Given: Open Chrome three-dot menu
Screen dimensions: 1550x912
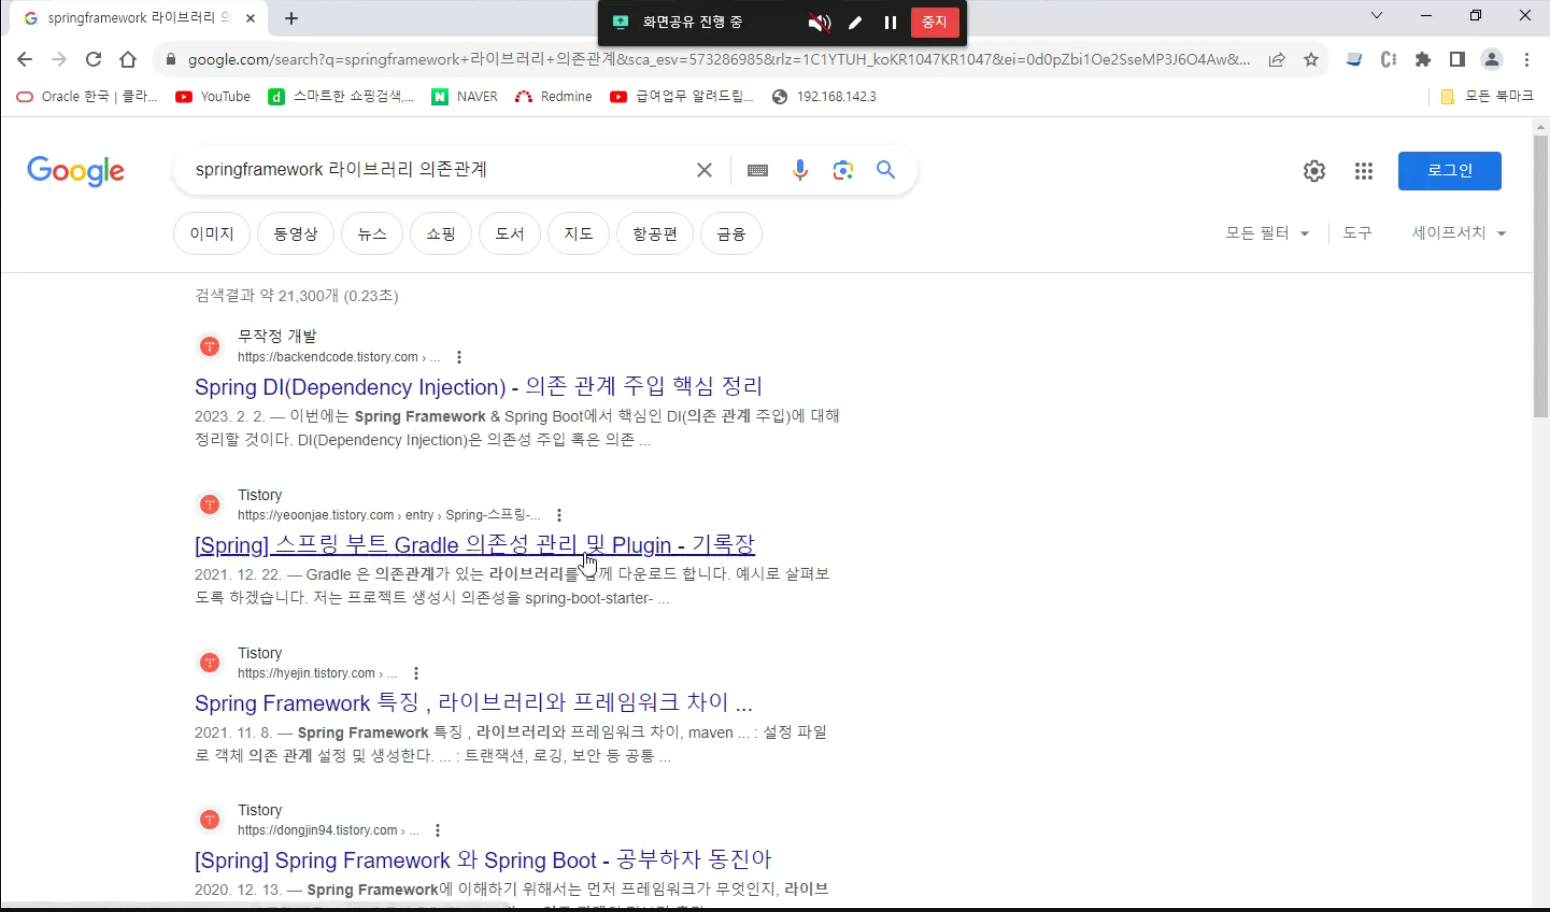Looking at the screenshot, I should click(1527, 60).
